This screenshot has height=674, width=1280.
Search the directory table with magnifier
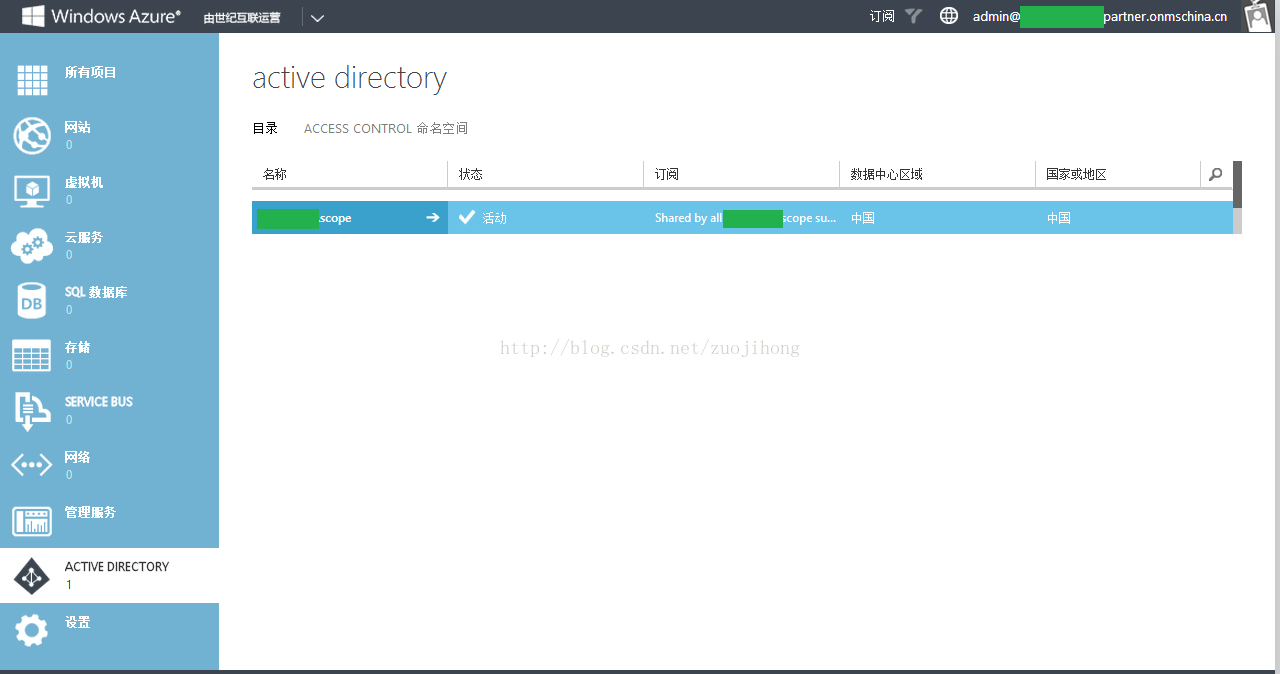point(1216,174)
